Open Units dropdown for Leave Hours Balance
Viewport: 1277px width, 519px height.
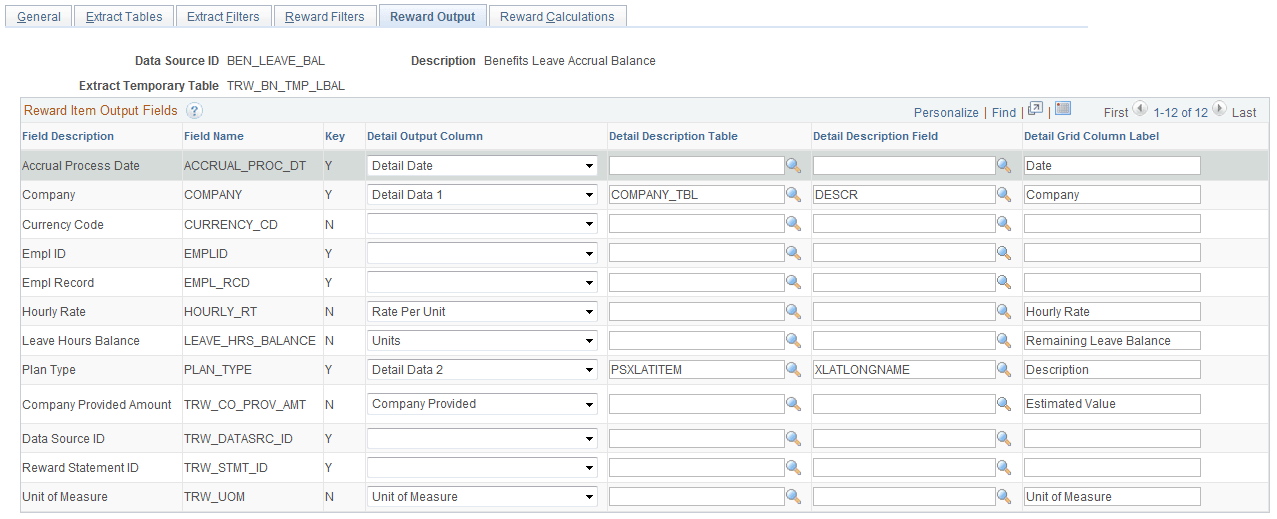[x=483, y=340]
